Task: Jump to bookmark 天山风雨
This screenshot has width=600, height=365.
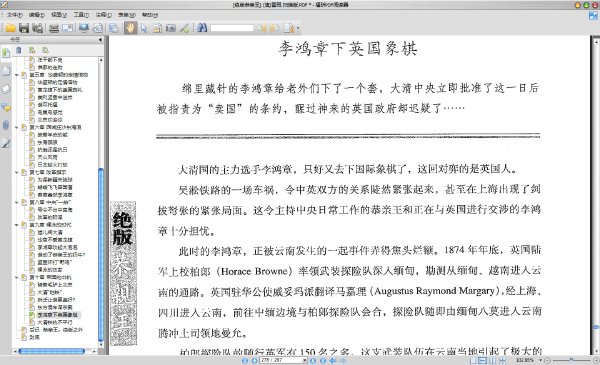Action: [x=47, y=157]
